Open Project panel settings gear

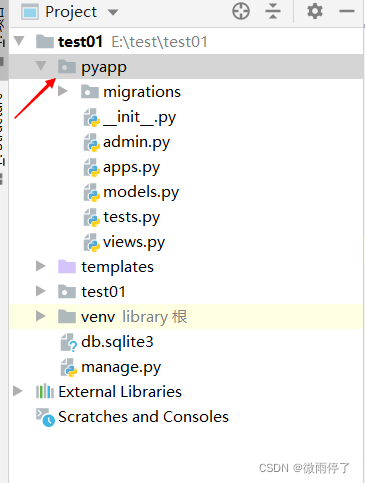315,11
